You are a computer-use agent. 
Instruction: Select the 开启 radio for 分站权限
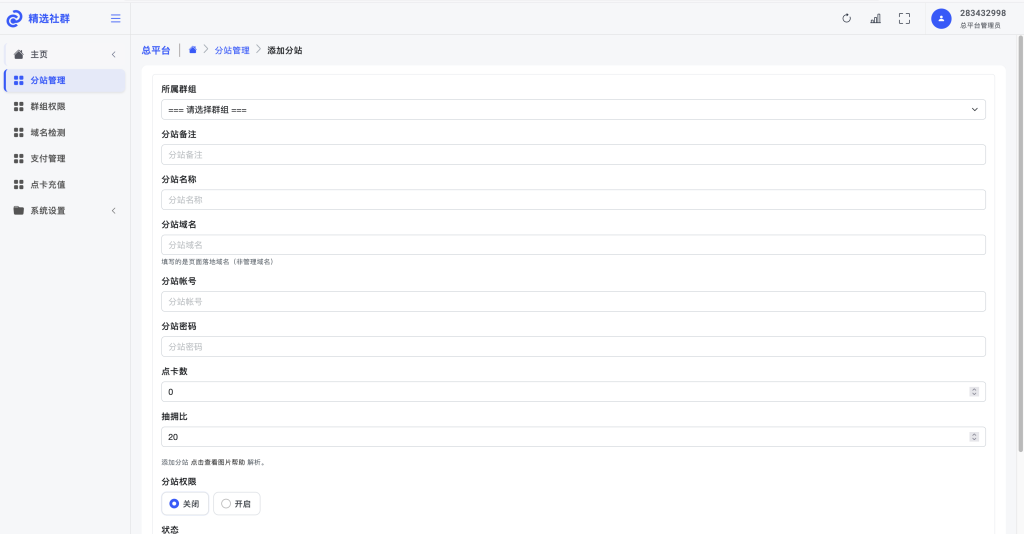click(226, 503)
